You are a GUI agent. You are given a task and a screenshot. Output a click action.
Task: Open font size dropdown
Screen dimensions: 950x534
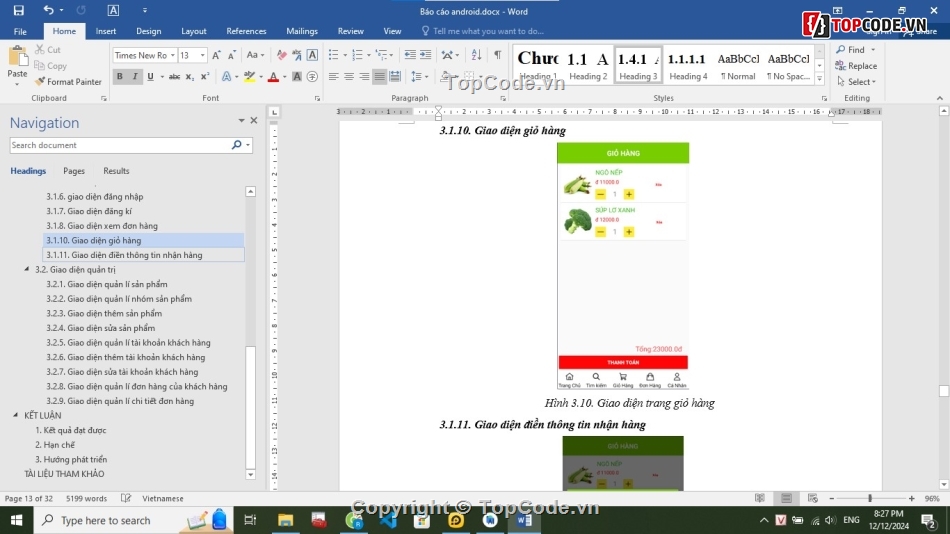(202, 55)
